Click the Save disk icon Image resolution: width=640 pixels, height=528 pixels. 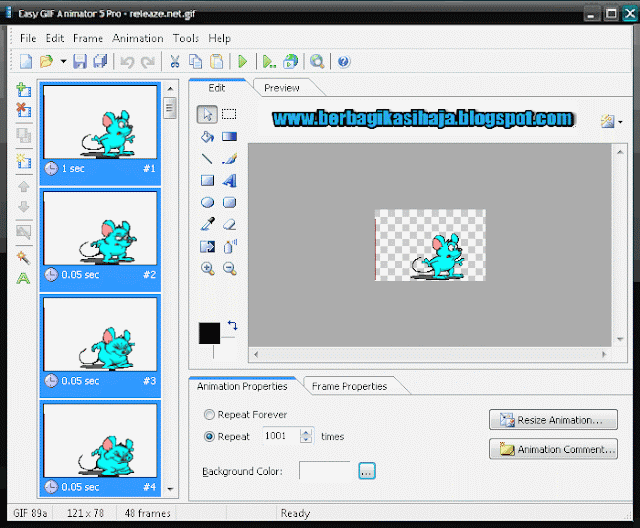80,62
